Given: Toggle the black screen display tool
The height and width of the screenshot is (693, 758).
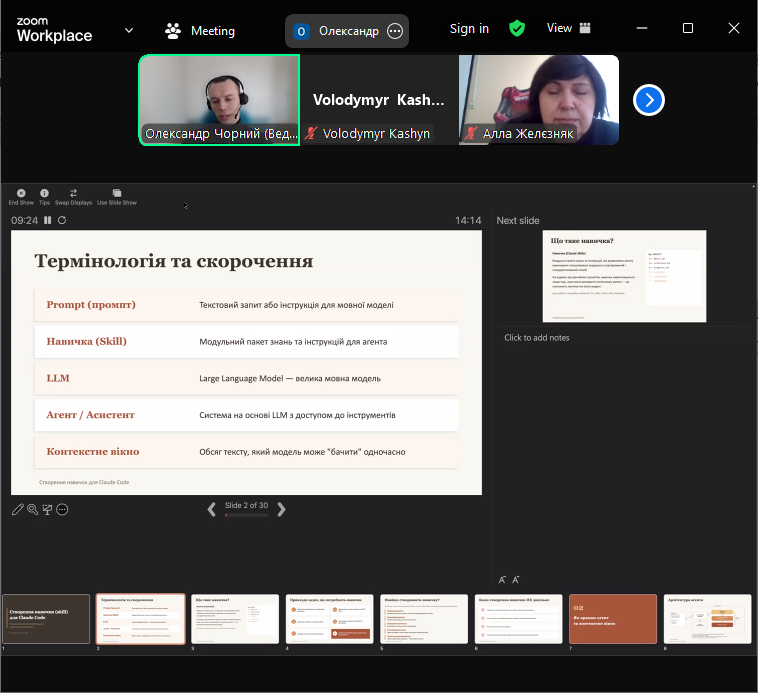Looking at the screenshot, I should point(47,509).
